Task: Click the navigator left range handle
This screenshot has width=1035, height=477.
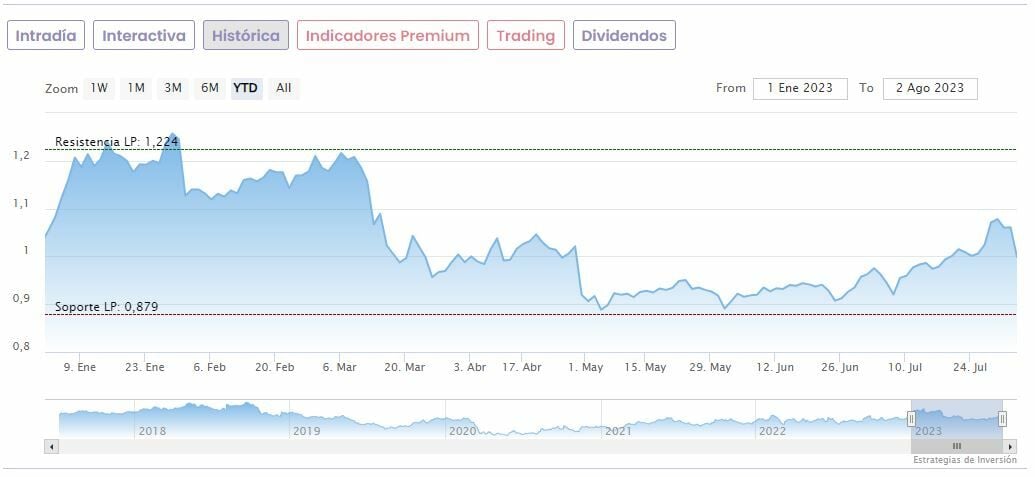Action: click(911, 419)
